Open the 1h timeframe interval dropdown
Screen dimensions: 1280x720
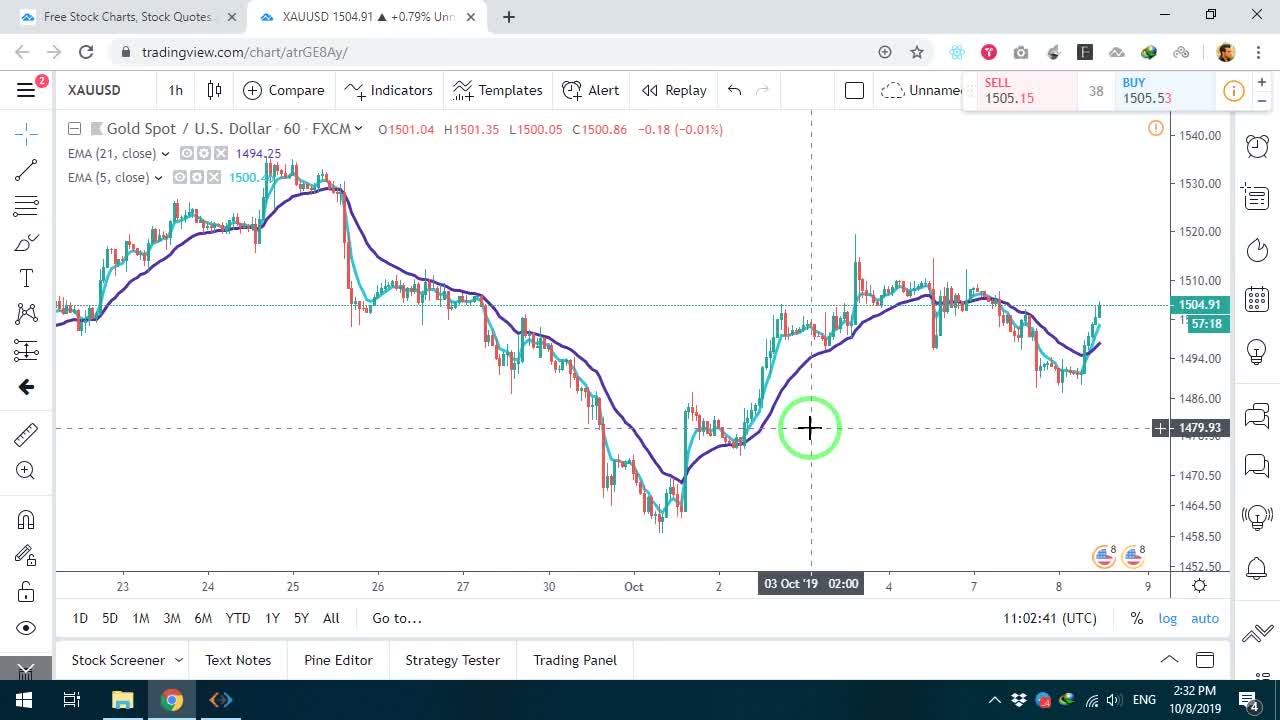point(175,90)
